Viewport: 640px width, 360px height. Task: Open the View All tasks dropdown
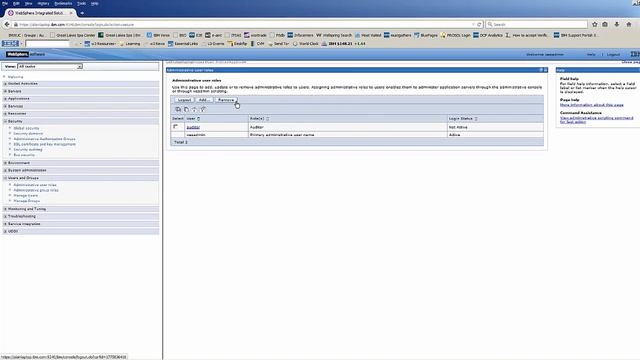[x=50, y=66]
